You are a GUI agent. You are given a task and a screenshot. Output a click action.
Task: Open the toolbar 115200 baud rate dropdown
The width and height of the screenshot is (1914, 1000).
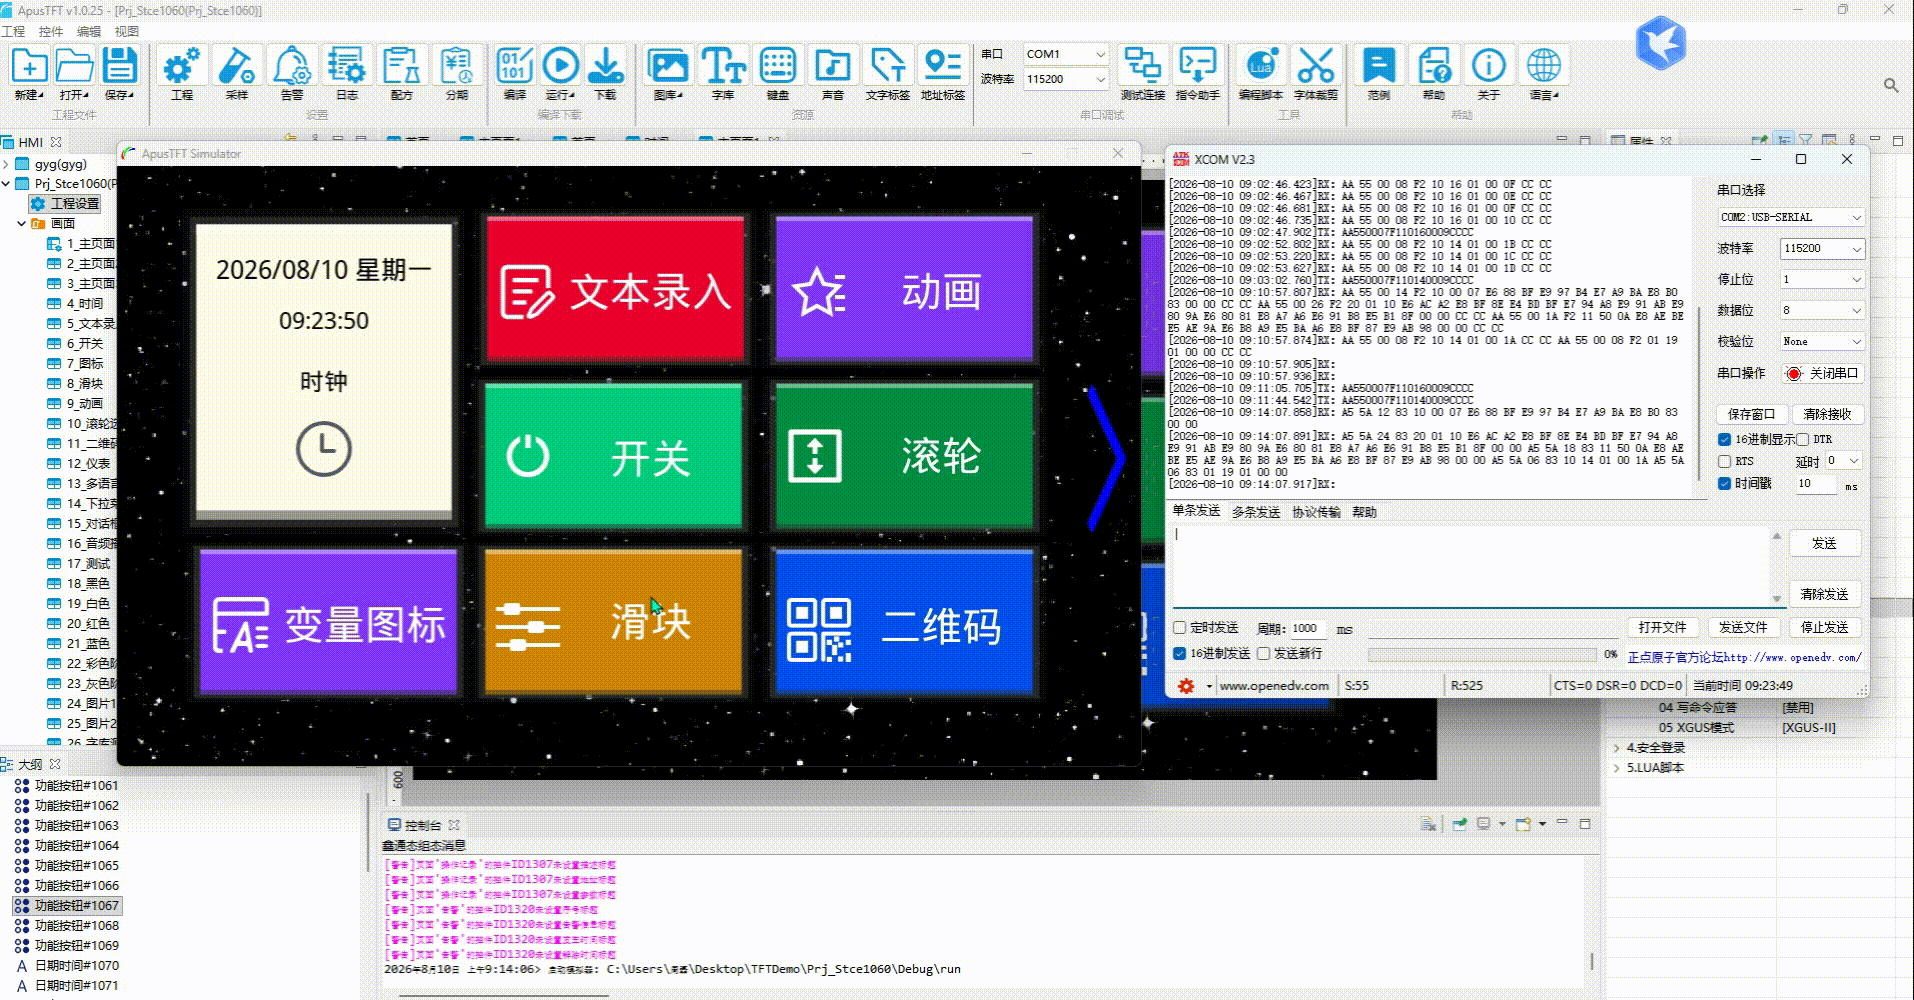point(1066,79)
